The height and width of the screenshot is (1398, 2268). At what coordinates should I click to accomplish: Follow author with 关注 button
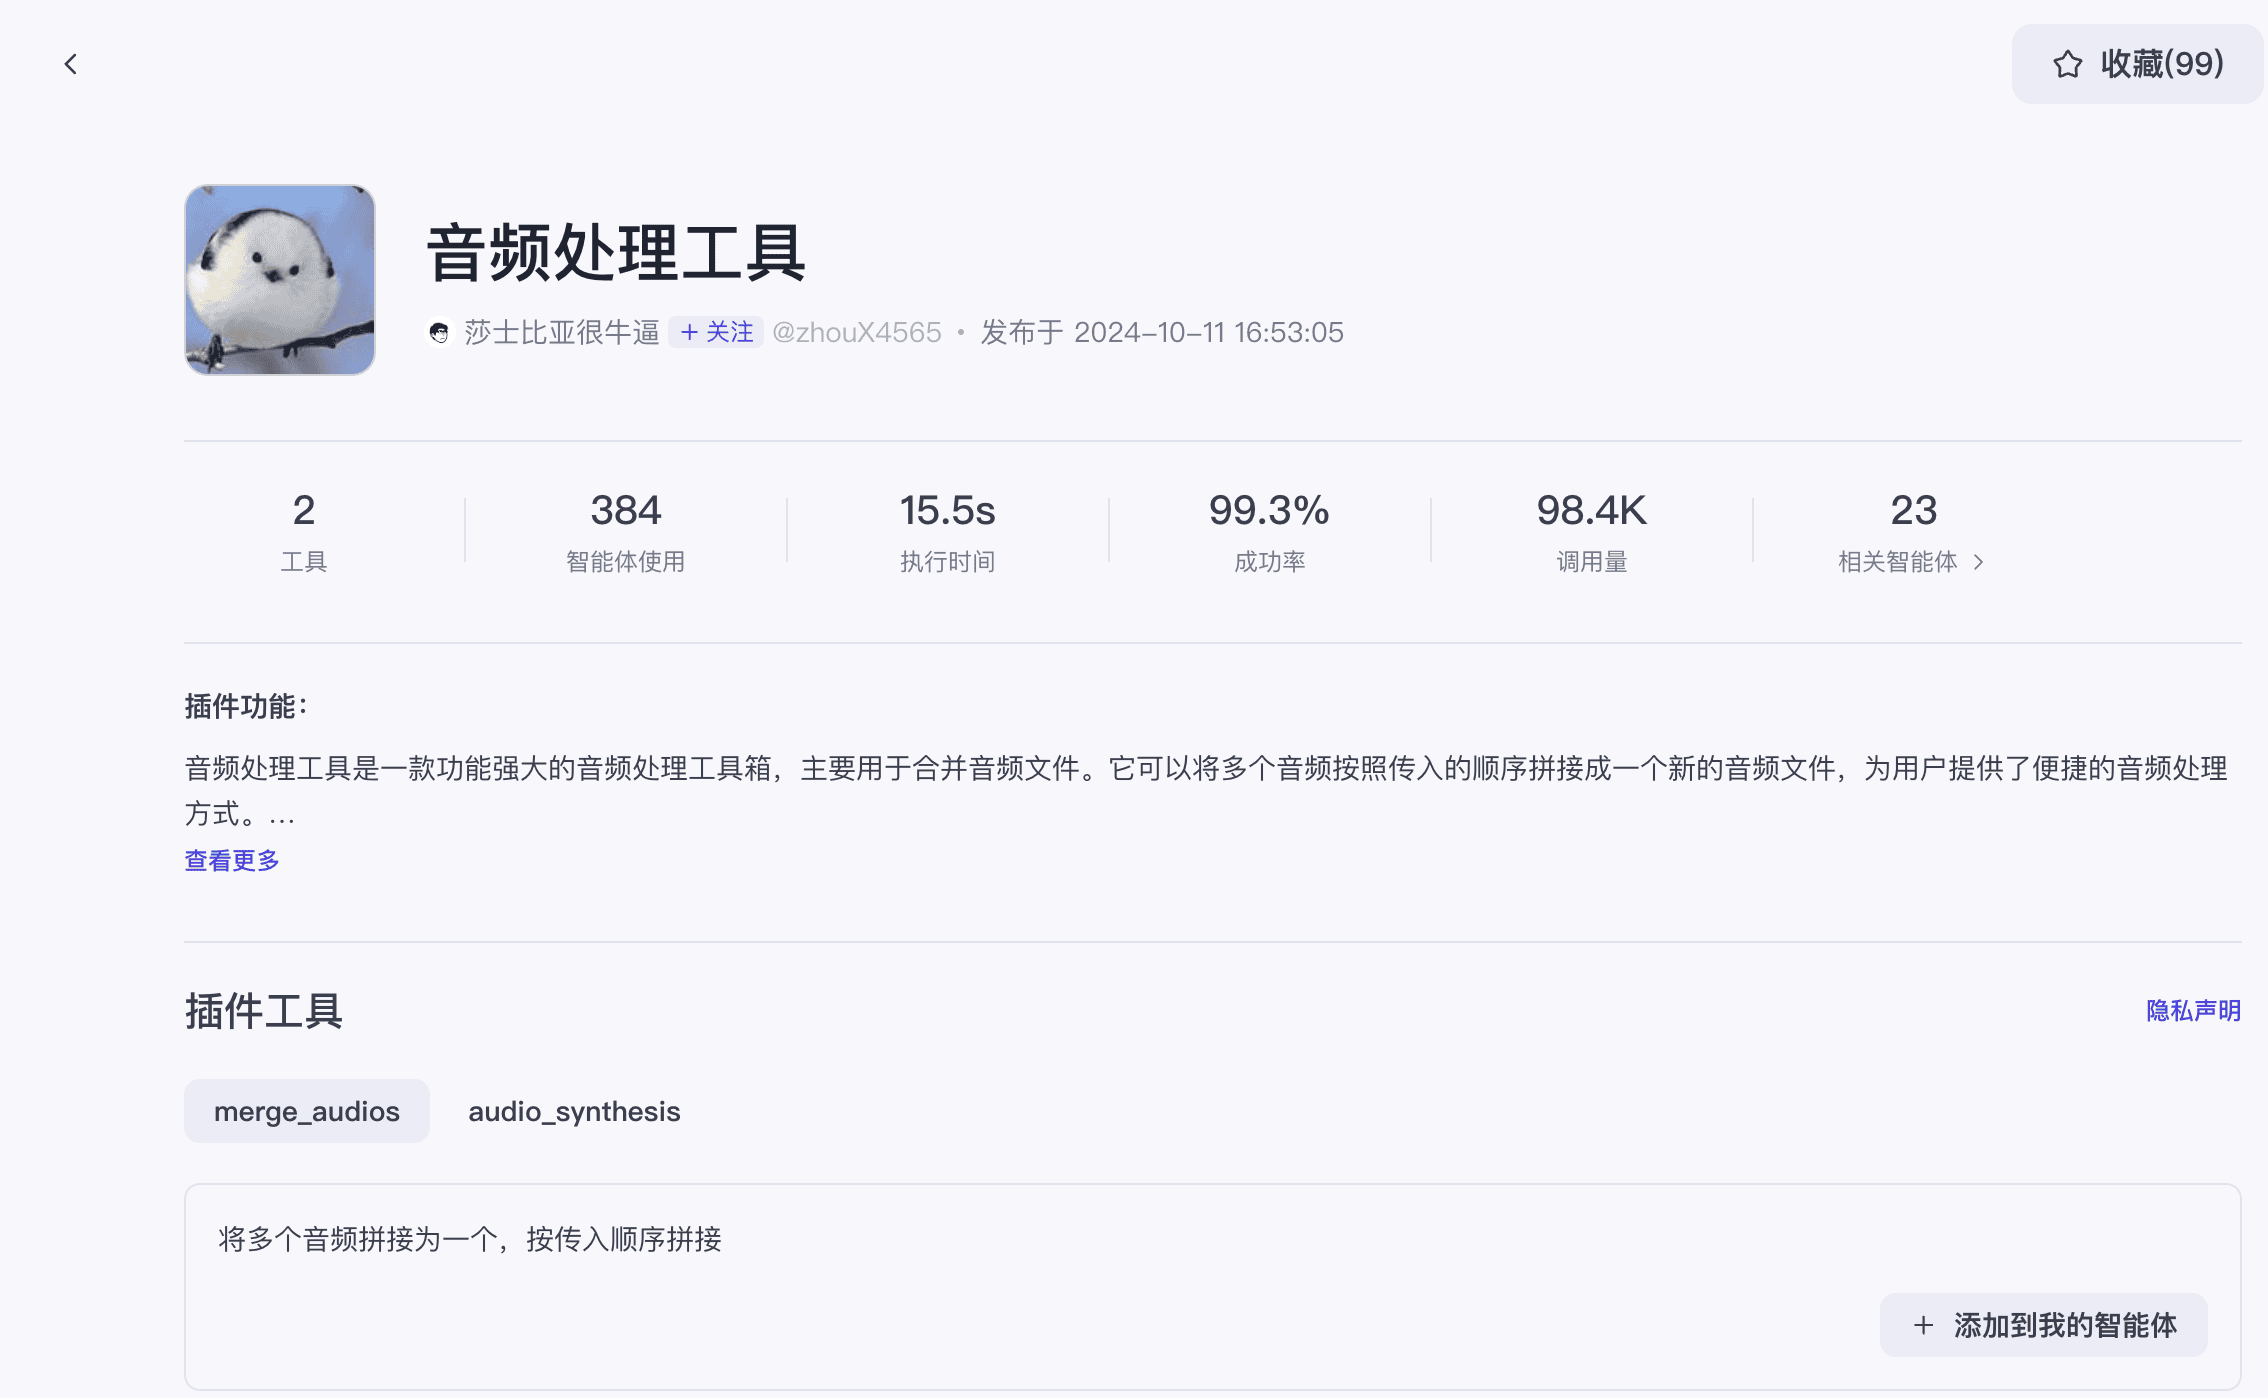click(x=716, y=332)
